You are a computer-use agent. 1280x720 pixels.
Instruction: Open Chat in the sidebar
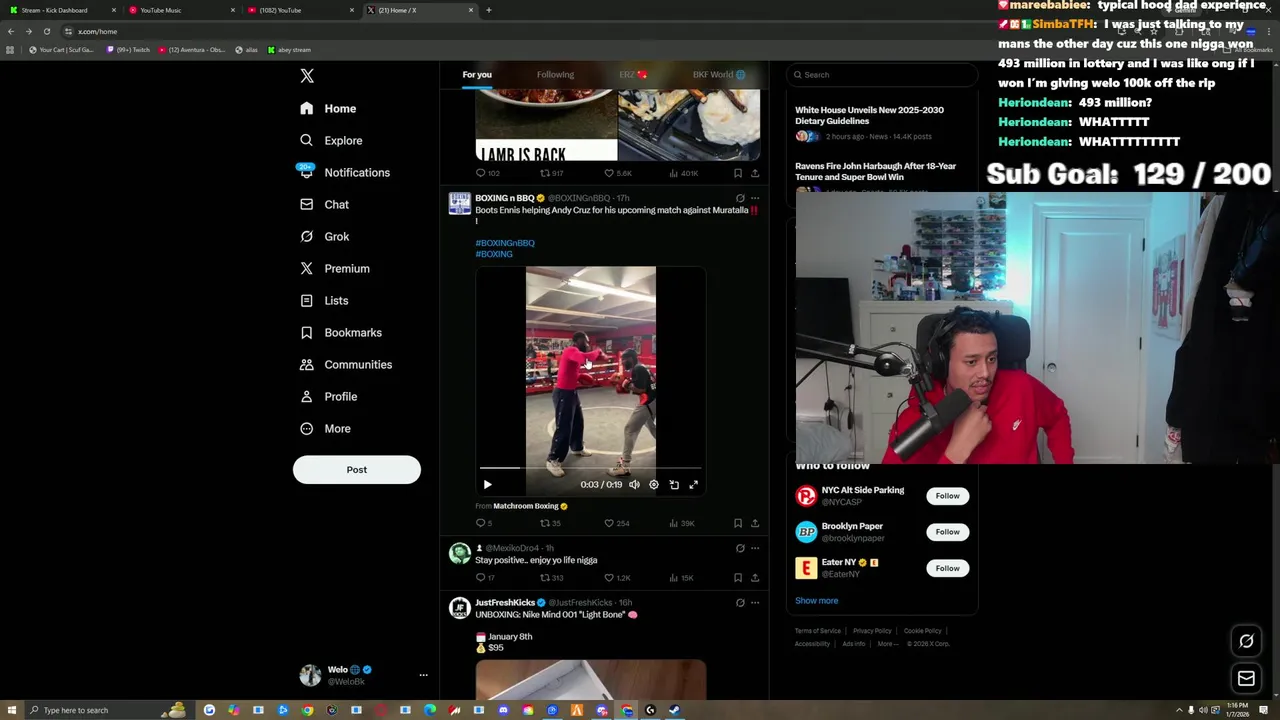[324, 204]
